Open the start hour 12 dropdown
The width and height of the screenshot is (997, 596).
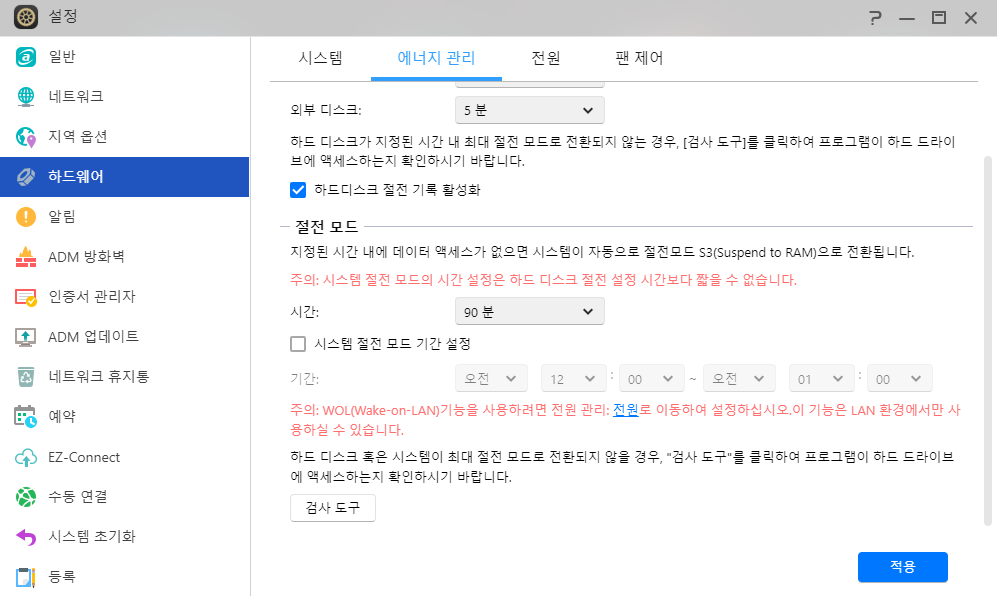(x=574, y=378)
